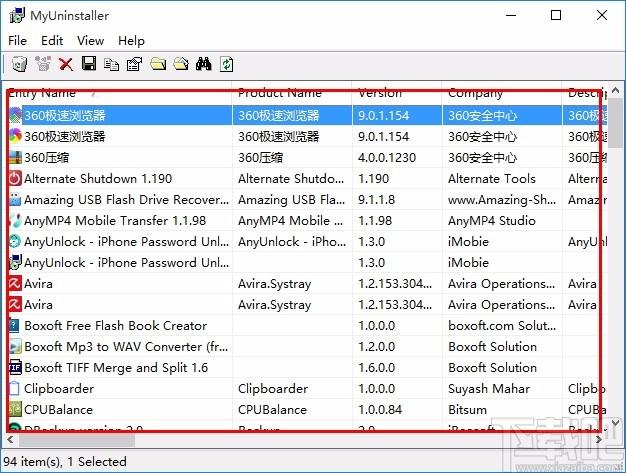Click the floppy disk Save icon

tap(89, 63)
